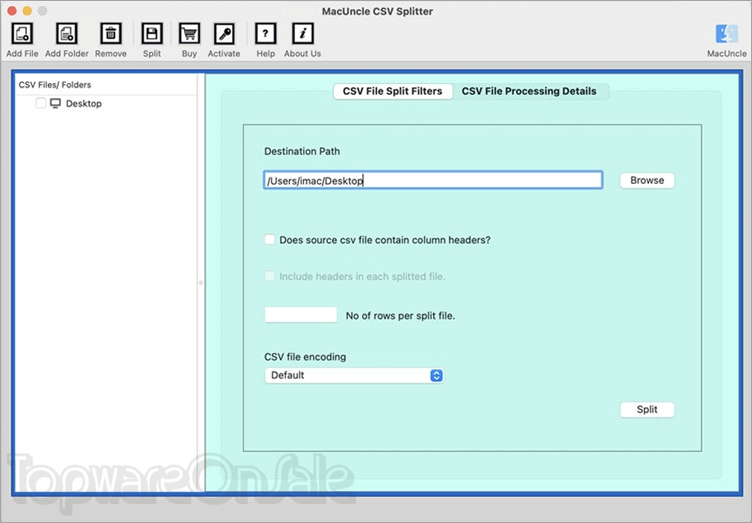Image resolution: width=752 pixels, height=523 pixels.
Task: Click the CSV file encoding label
Action: coord(305,357)
